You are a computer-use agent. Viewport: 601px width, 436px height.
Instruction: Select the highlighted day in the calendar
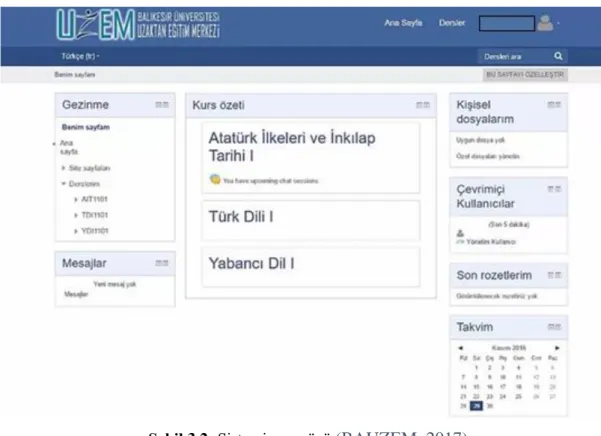click(x=476, y=406)
